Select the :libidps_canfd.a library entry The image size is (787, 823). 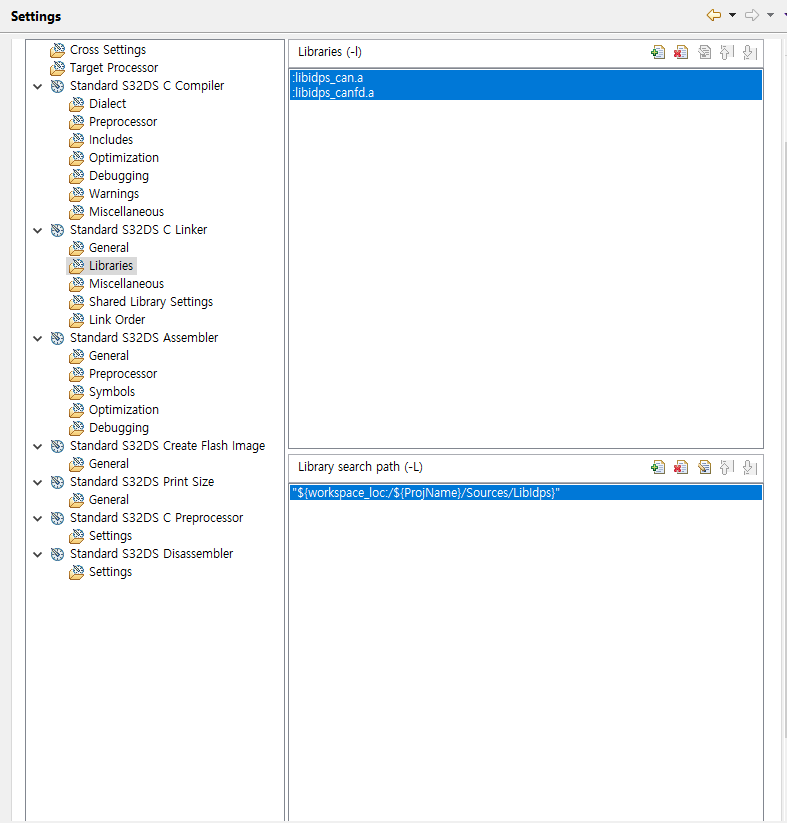[526, 93]
